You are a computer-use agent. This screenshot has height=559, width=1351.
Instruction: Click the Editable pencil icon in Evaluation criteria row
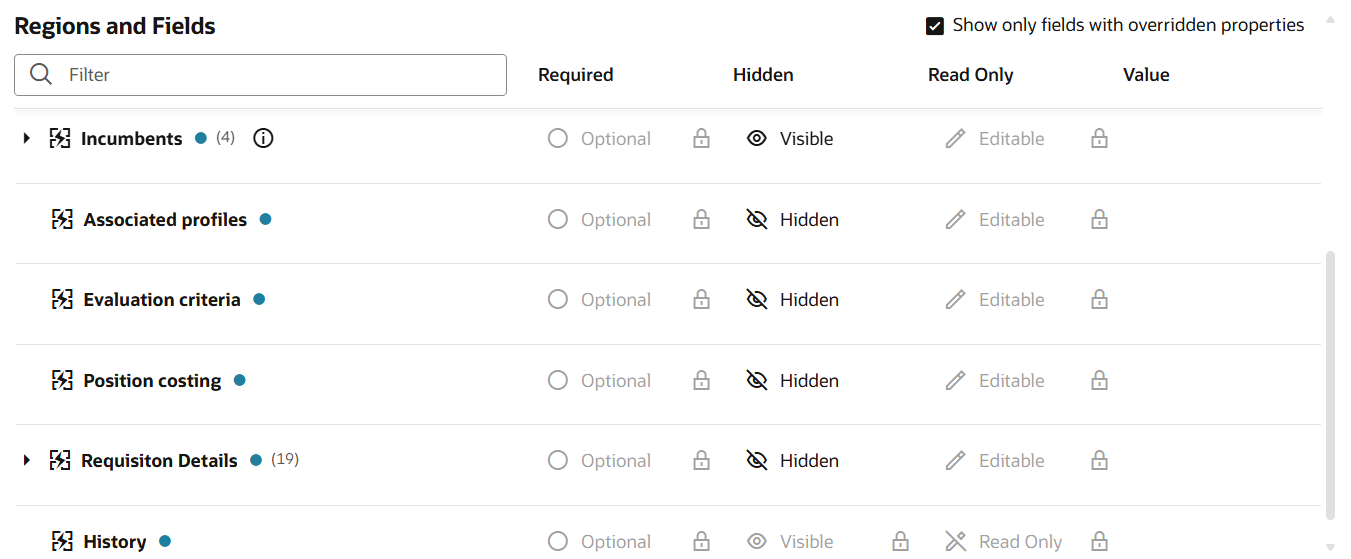(956, 300)
